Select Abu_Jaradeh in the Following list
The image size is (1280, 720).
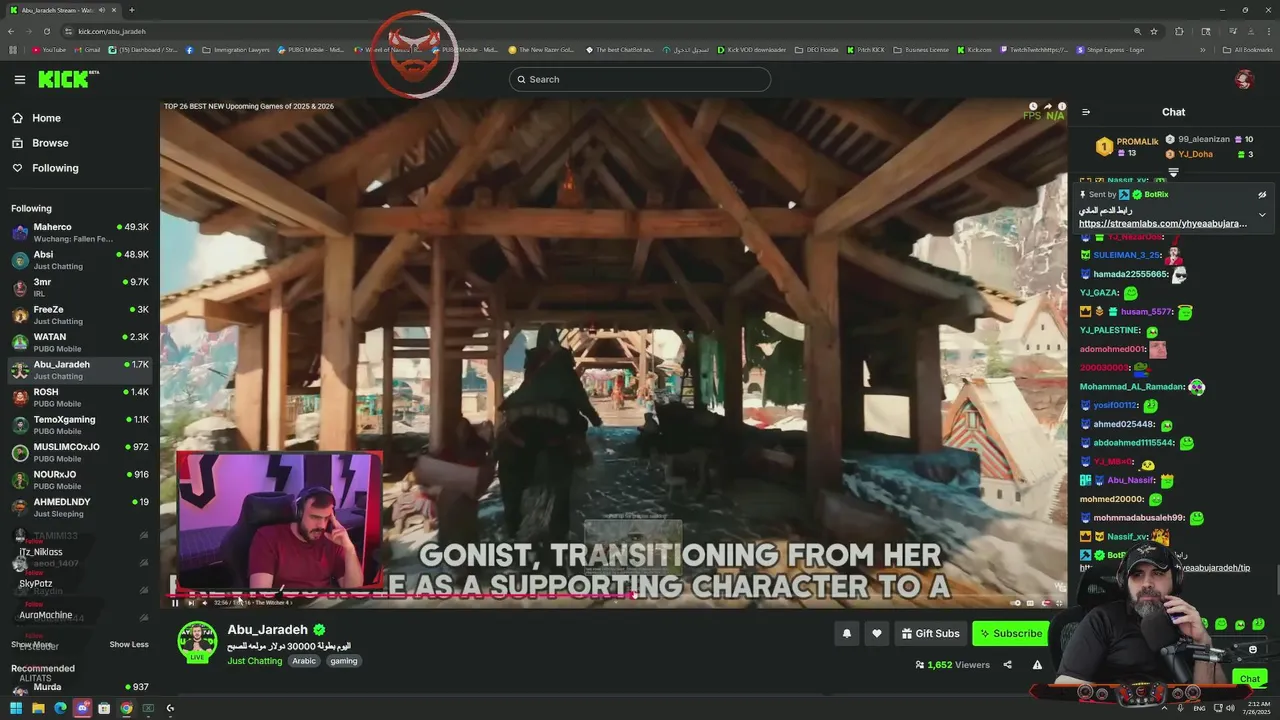[79, 370]
